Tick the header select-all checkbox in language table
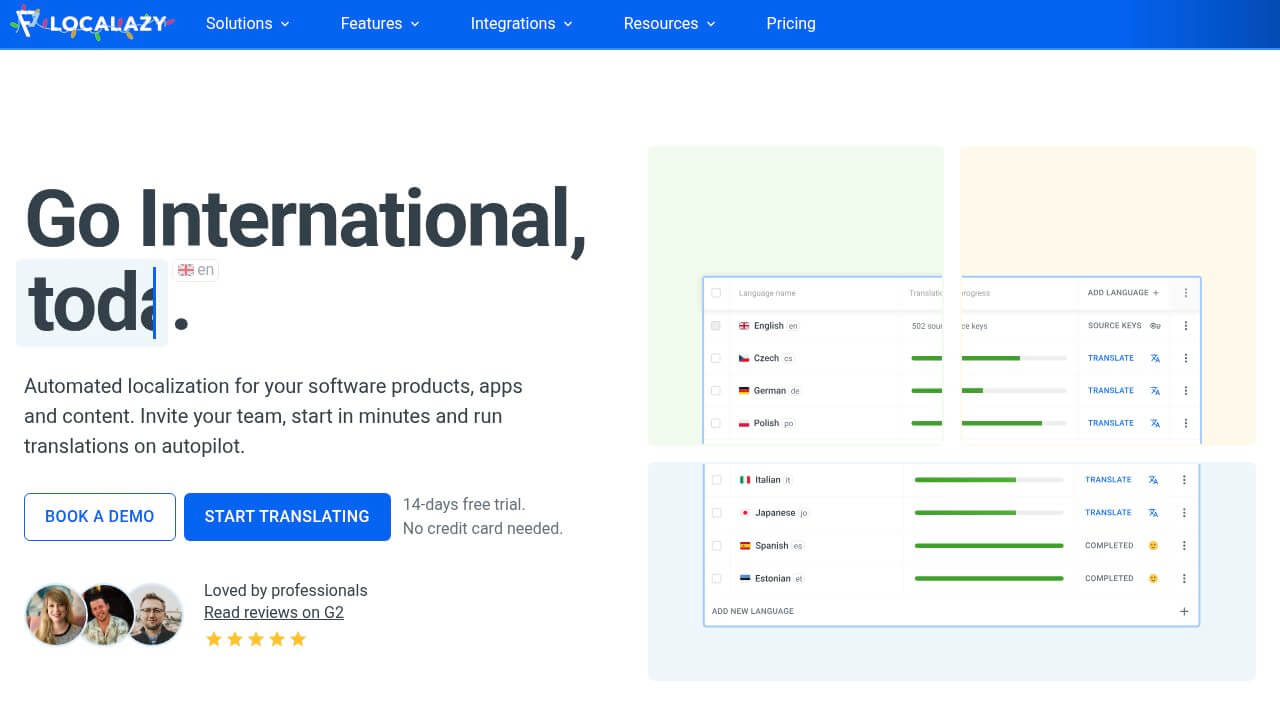 pos(716,293)
